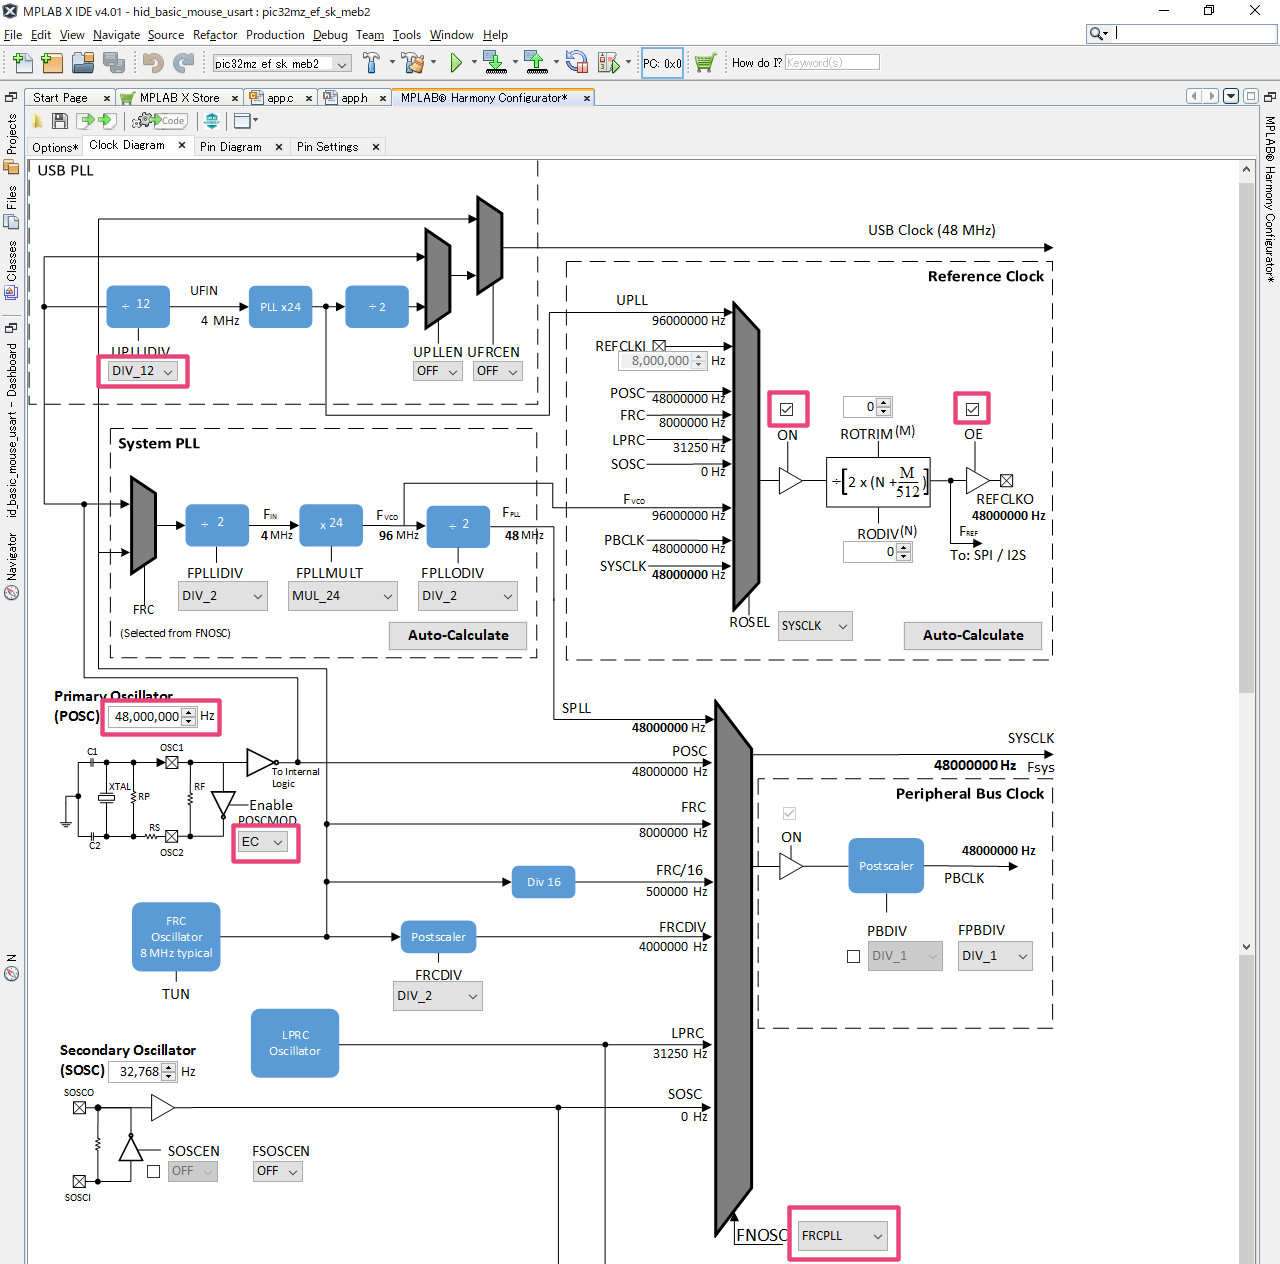Toggle the Reference Clock ON checkbox
The height and width of the screenshot is (1264, 1280).
(787, 409)
